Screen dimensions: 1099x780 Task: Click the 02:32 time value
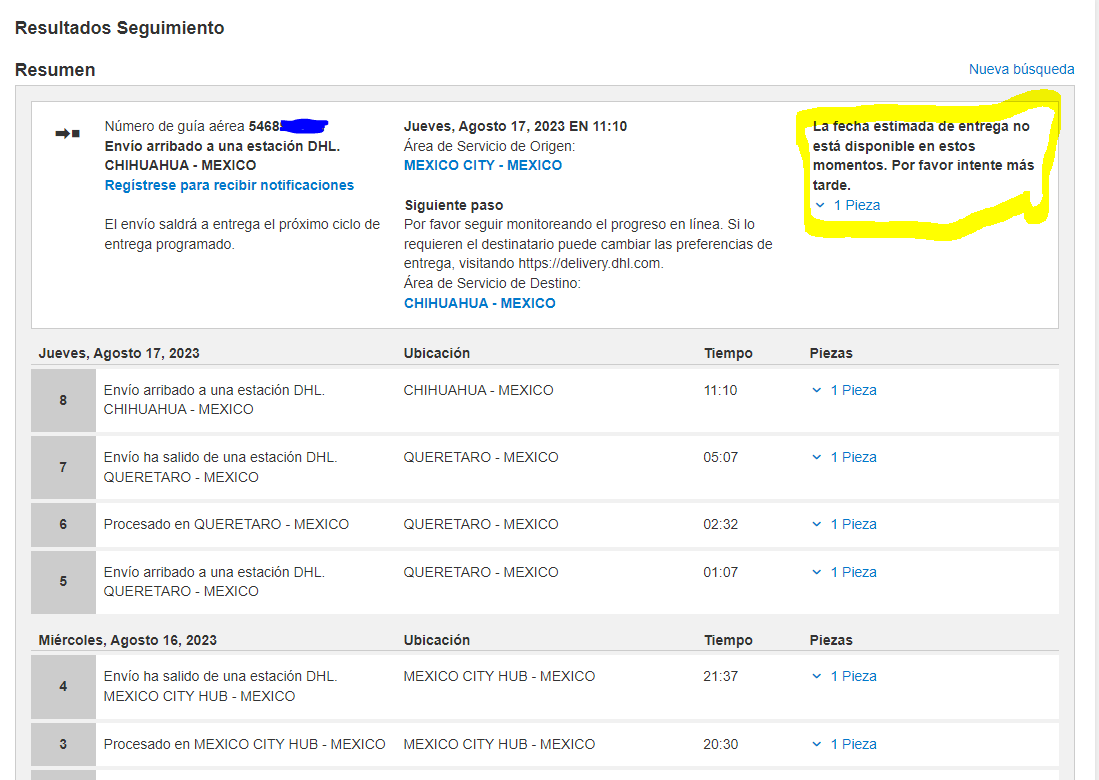(x=721, y=524)
